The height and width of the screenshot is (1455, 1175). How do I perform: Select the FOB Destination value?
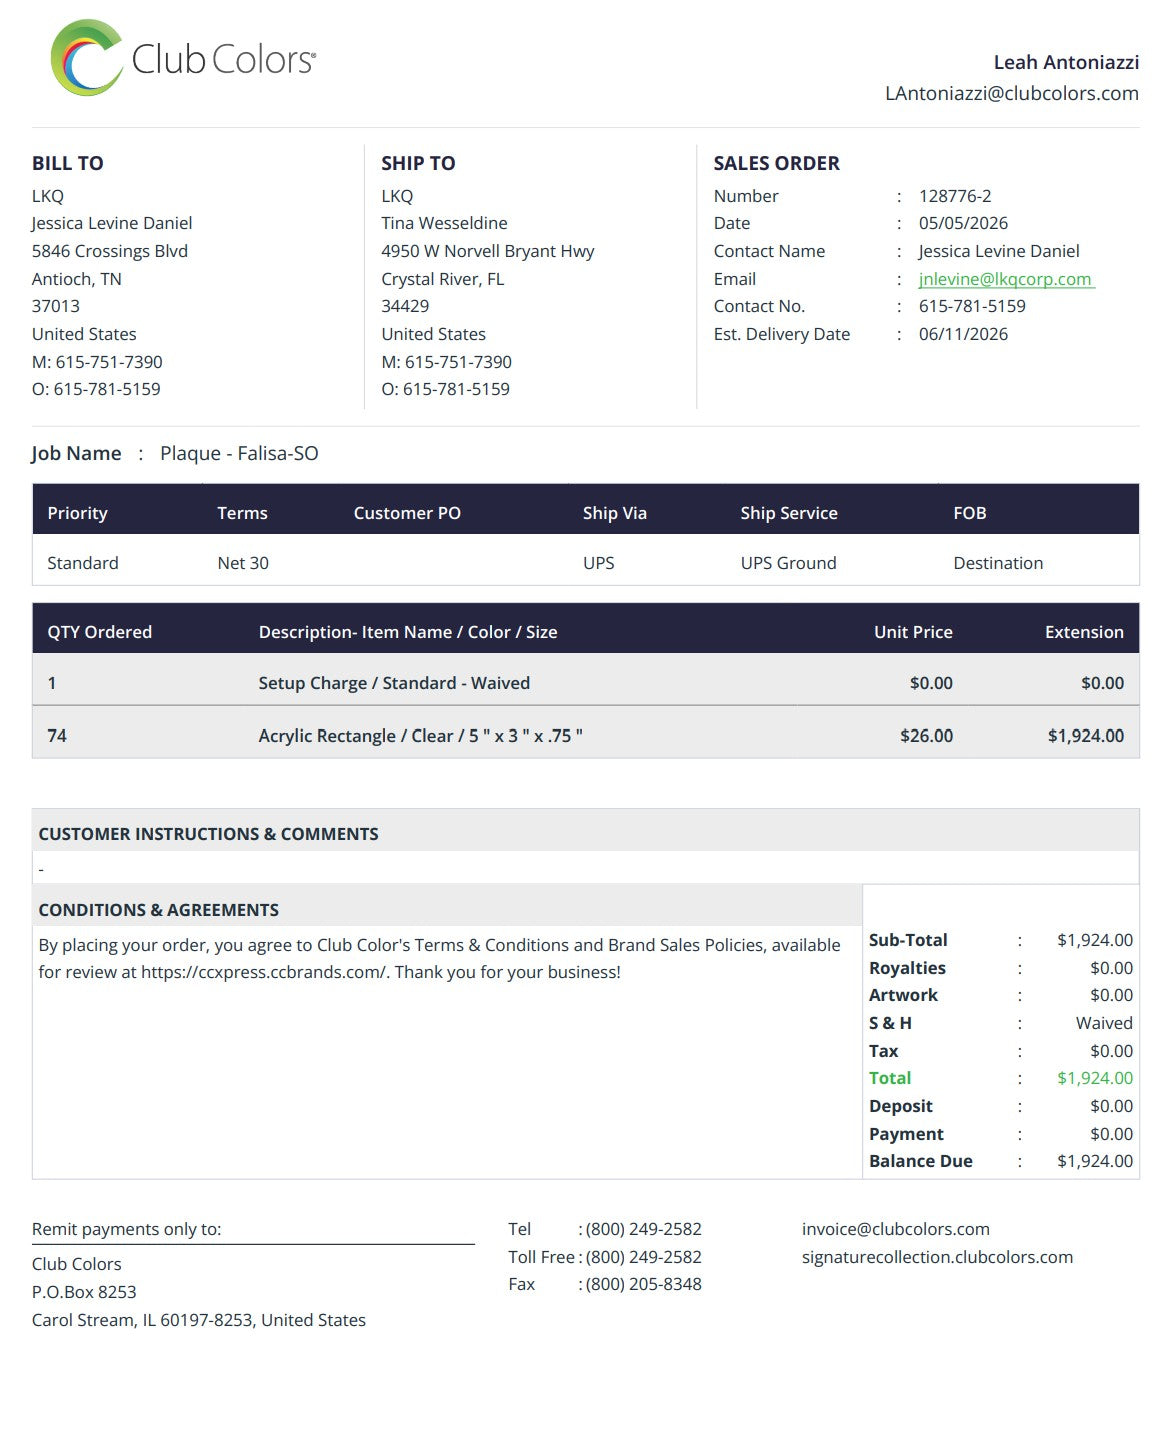coord(998,563)
